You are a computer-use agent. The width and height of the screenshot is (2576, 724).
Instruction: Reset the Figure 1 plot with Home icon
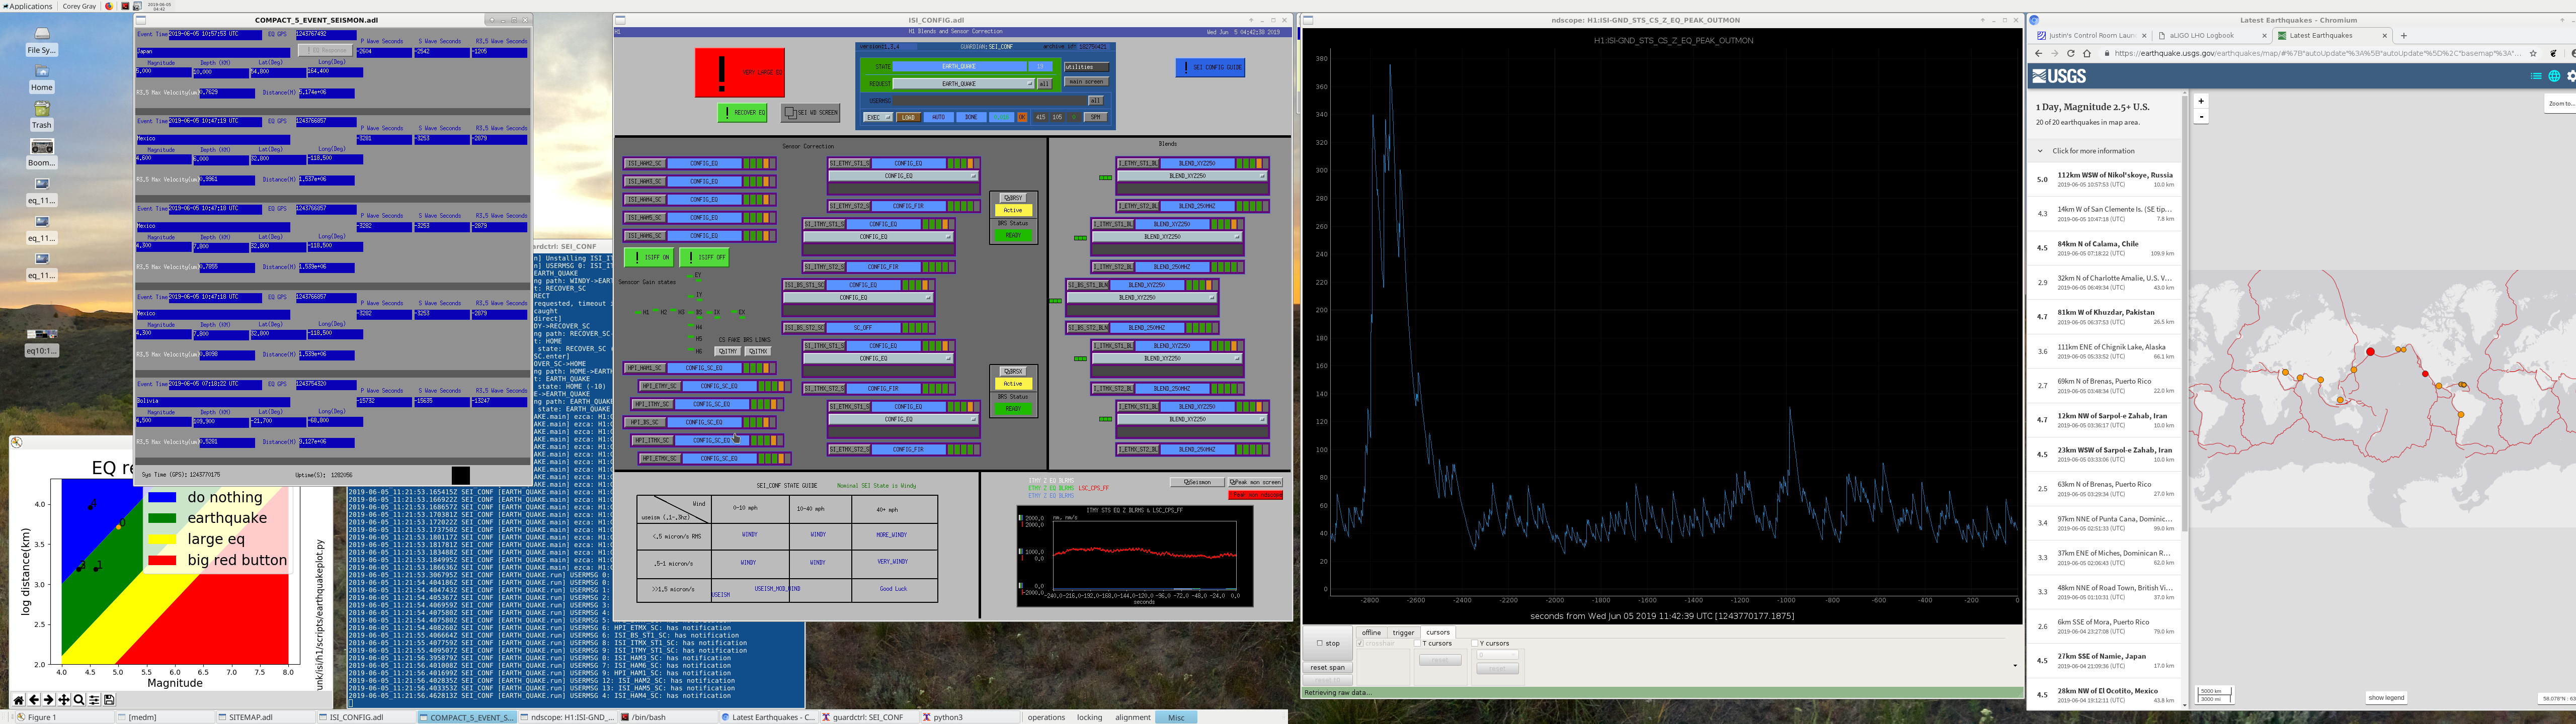tap(18, 700)
